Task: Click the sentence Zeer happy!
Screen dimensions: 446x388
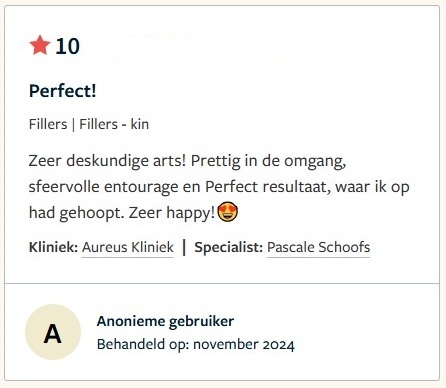Action: (x=172, y=213)
